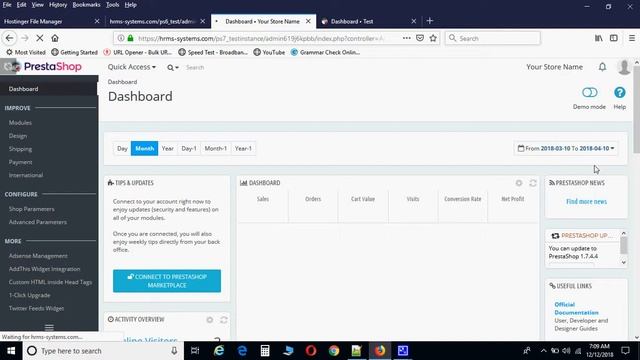Open 1-Click Upgrade in sidebar

(x=29, y=295)
